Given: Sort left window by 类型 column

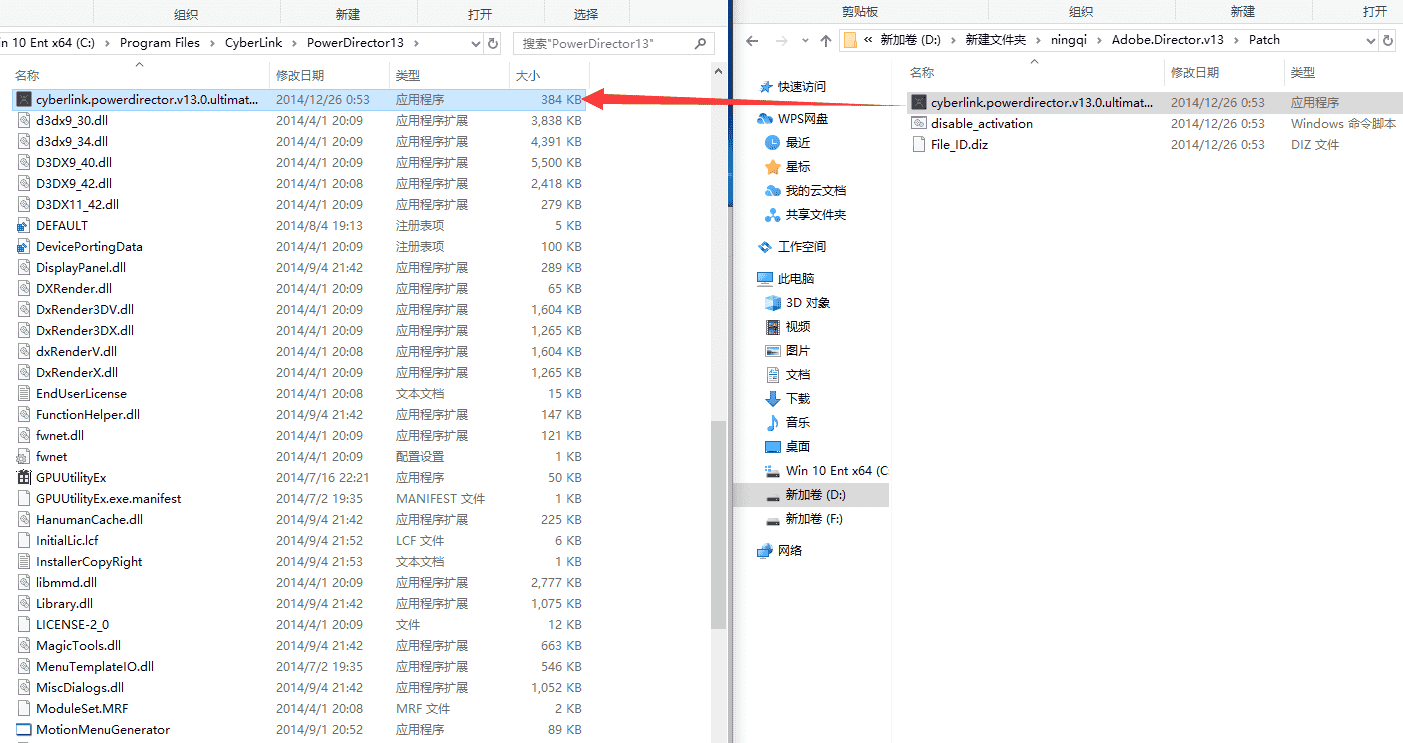Looking at the screenshot, I should point(408,76).
